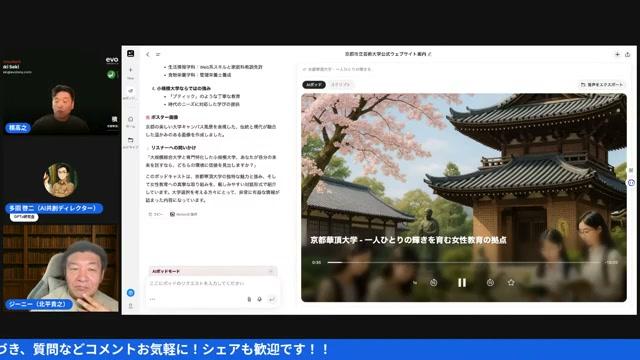Click the audio export button
This screenshot has width=640, height=360.
(x=602, y=84)
